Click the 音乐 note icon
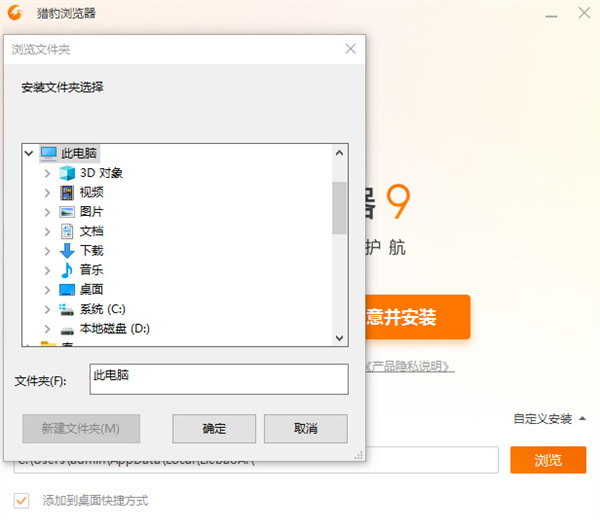This screenshot has height=528, width=600. (67, 270)
